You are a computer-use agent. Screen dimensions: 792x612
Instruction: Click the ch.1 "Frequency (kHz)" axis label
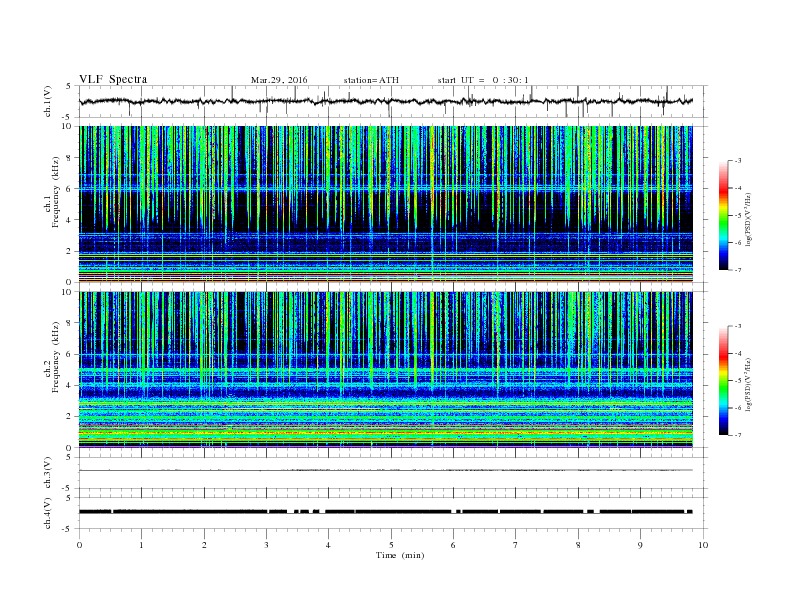coord(56,192)
